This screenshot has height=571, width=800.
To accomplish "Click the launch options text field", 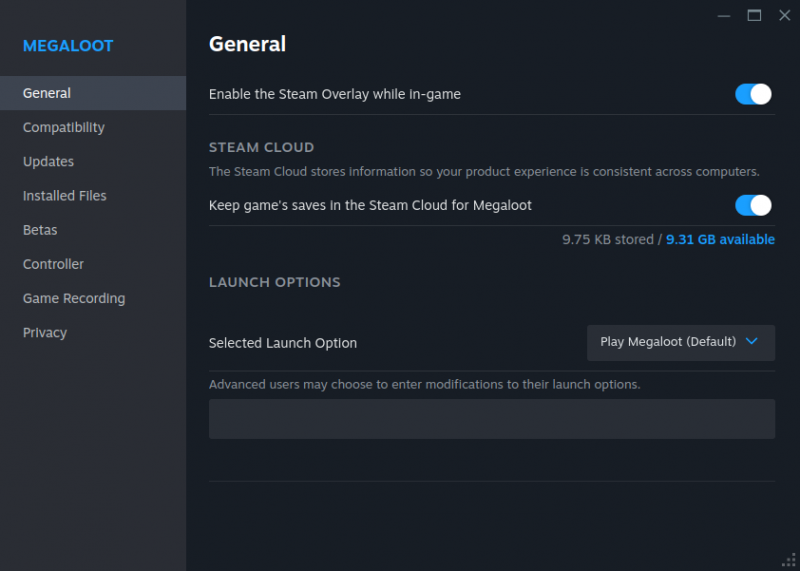I will [x=492, y=419].
